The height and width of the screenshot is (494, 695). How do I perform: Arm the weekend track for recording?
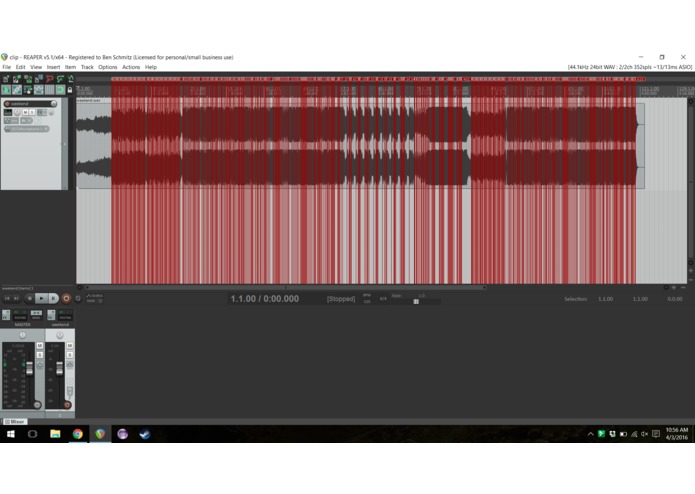(x=7, y=104)
